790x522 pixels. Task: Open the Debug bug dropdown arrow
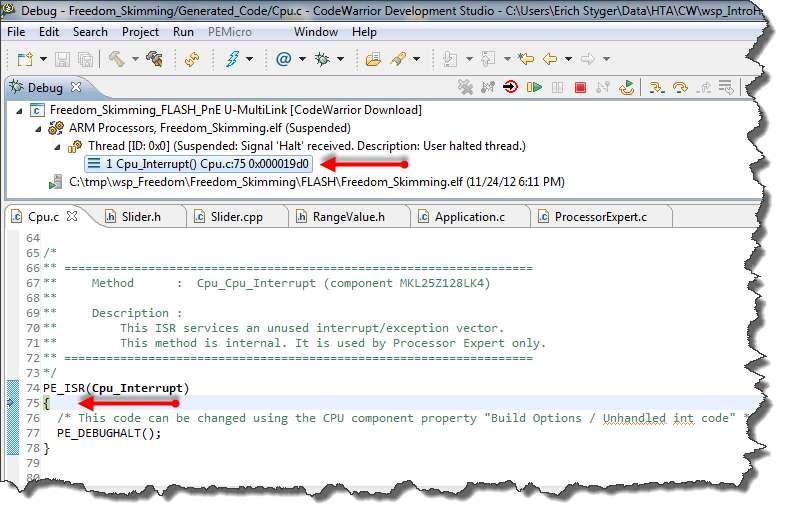341,59
